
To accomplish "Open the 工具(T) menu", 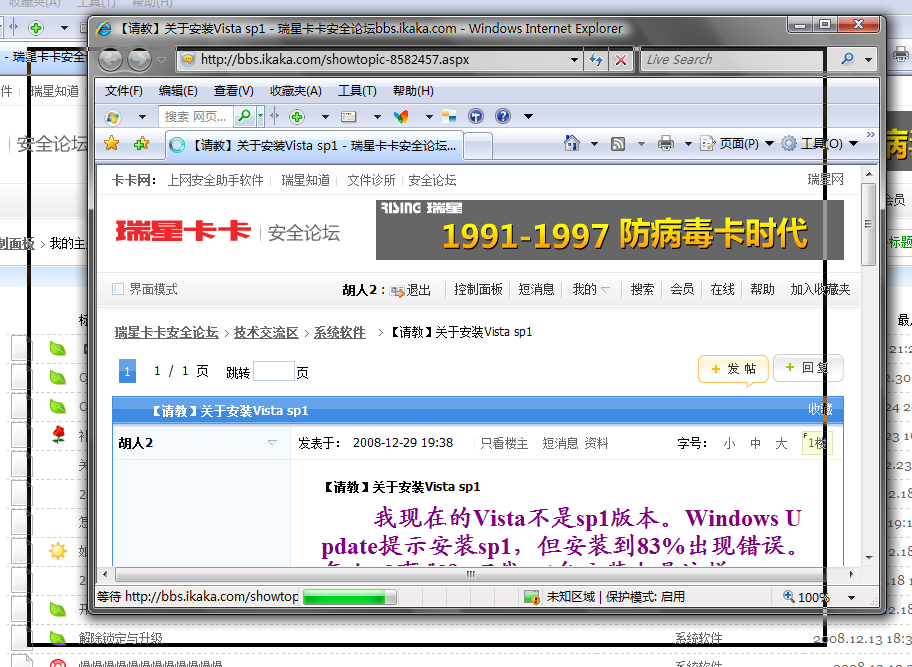I will 357,91.
